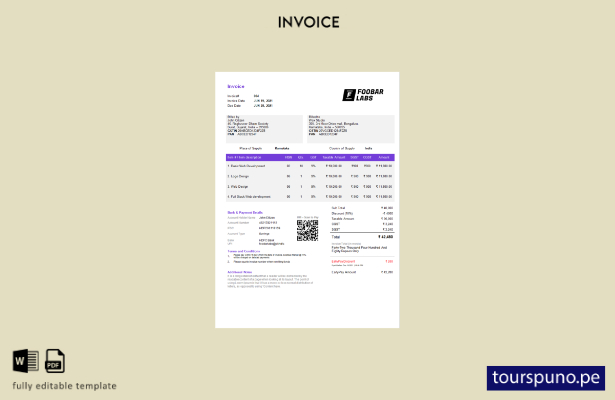This screenshot has height=400, width=615.
Task: Click the purple table header bar
Action: point(310,157)
